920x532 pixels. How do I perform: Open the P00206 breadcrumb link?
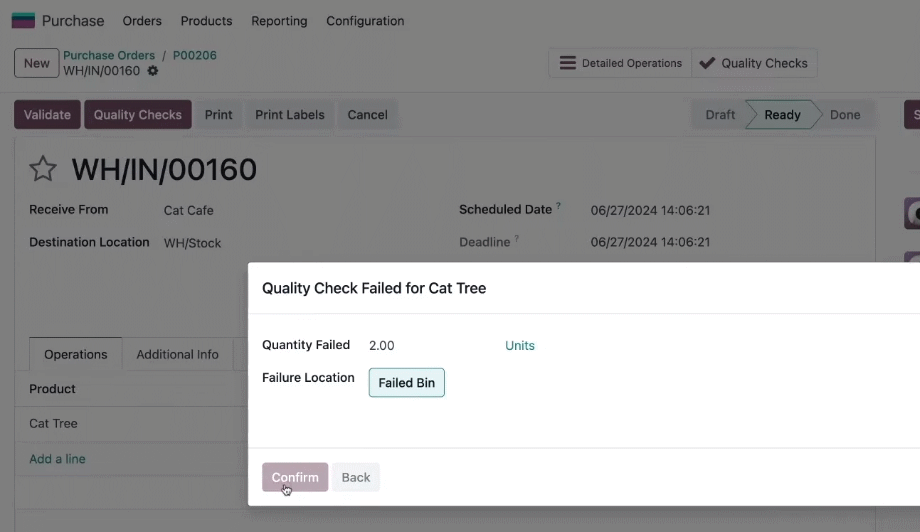(195, 55)
